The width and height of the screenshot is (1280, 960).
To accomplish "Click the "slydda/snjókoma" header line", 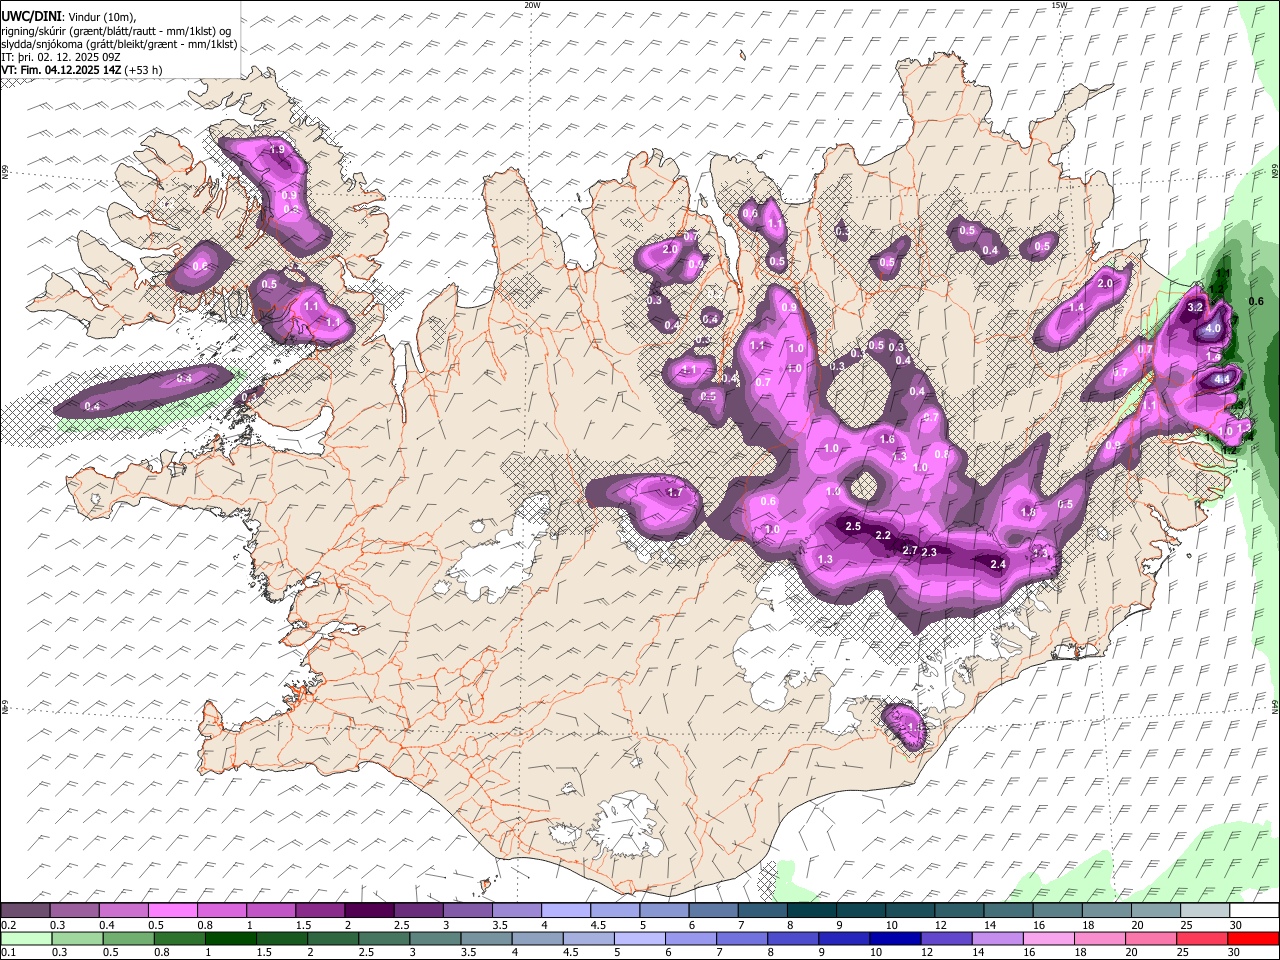I will (119, 44).
